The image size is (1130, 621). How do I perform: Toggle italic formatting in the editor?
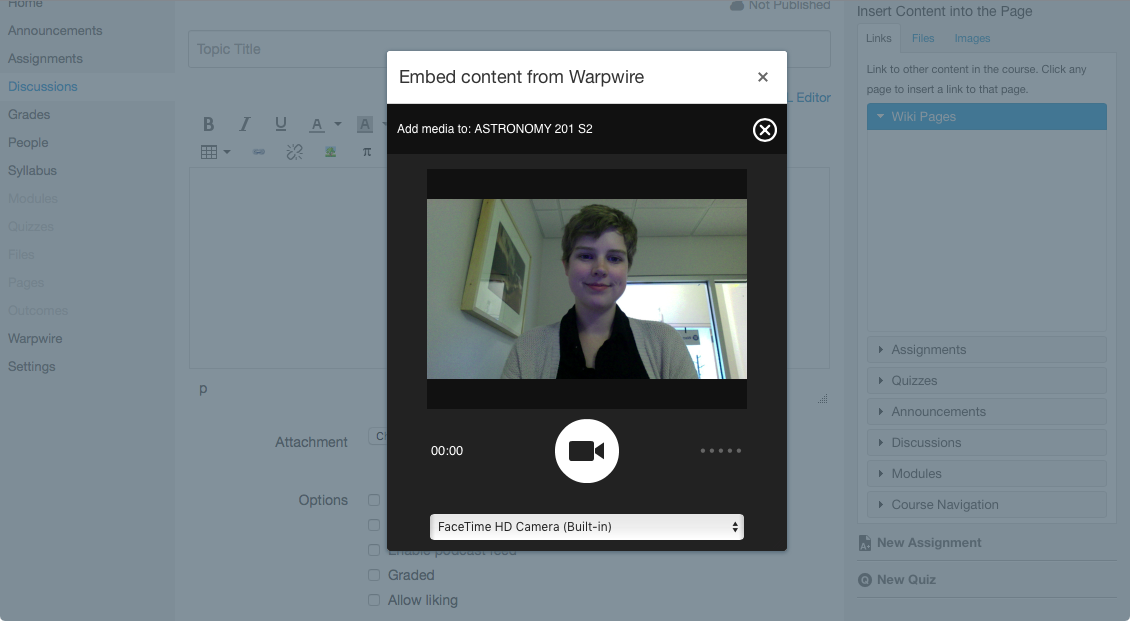(244, 124)
